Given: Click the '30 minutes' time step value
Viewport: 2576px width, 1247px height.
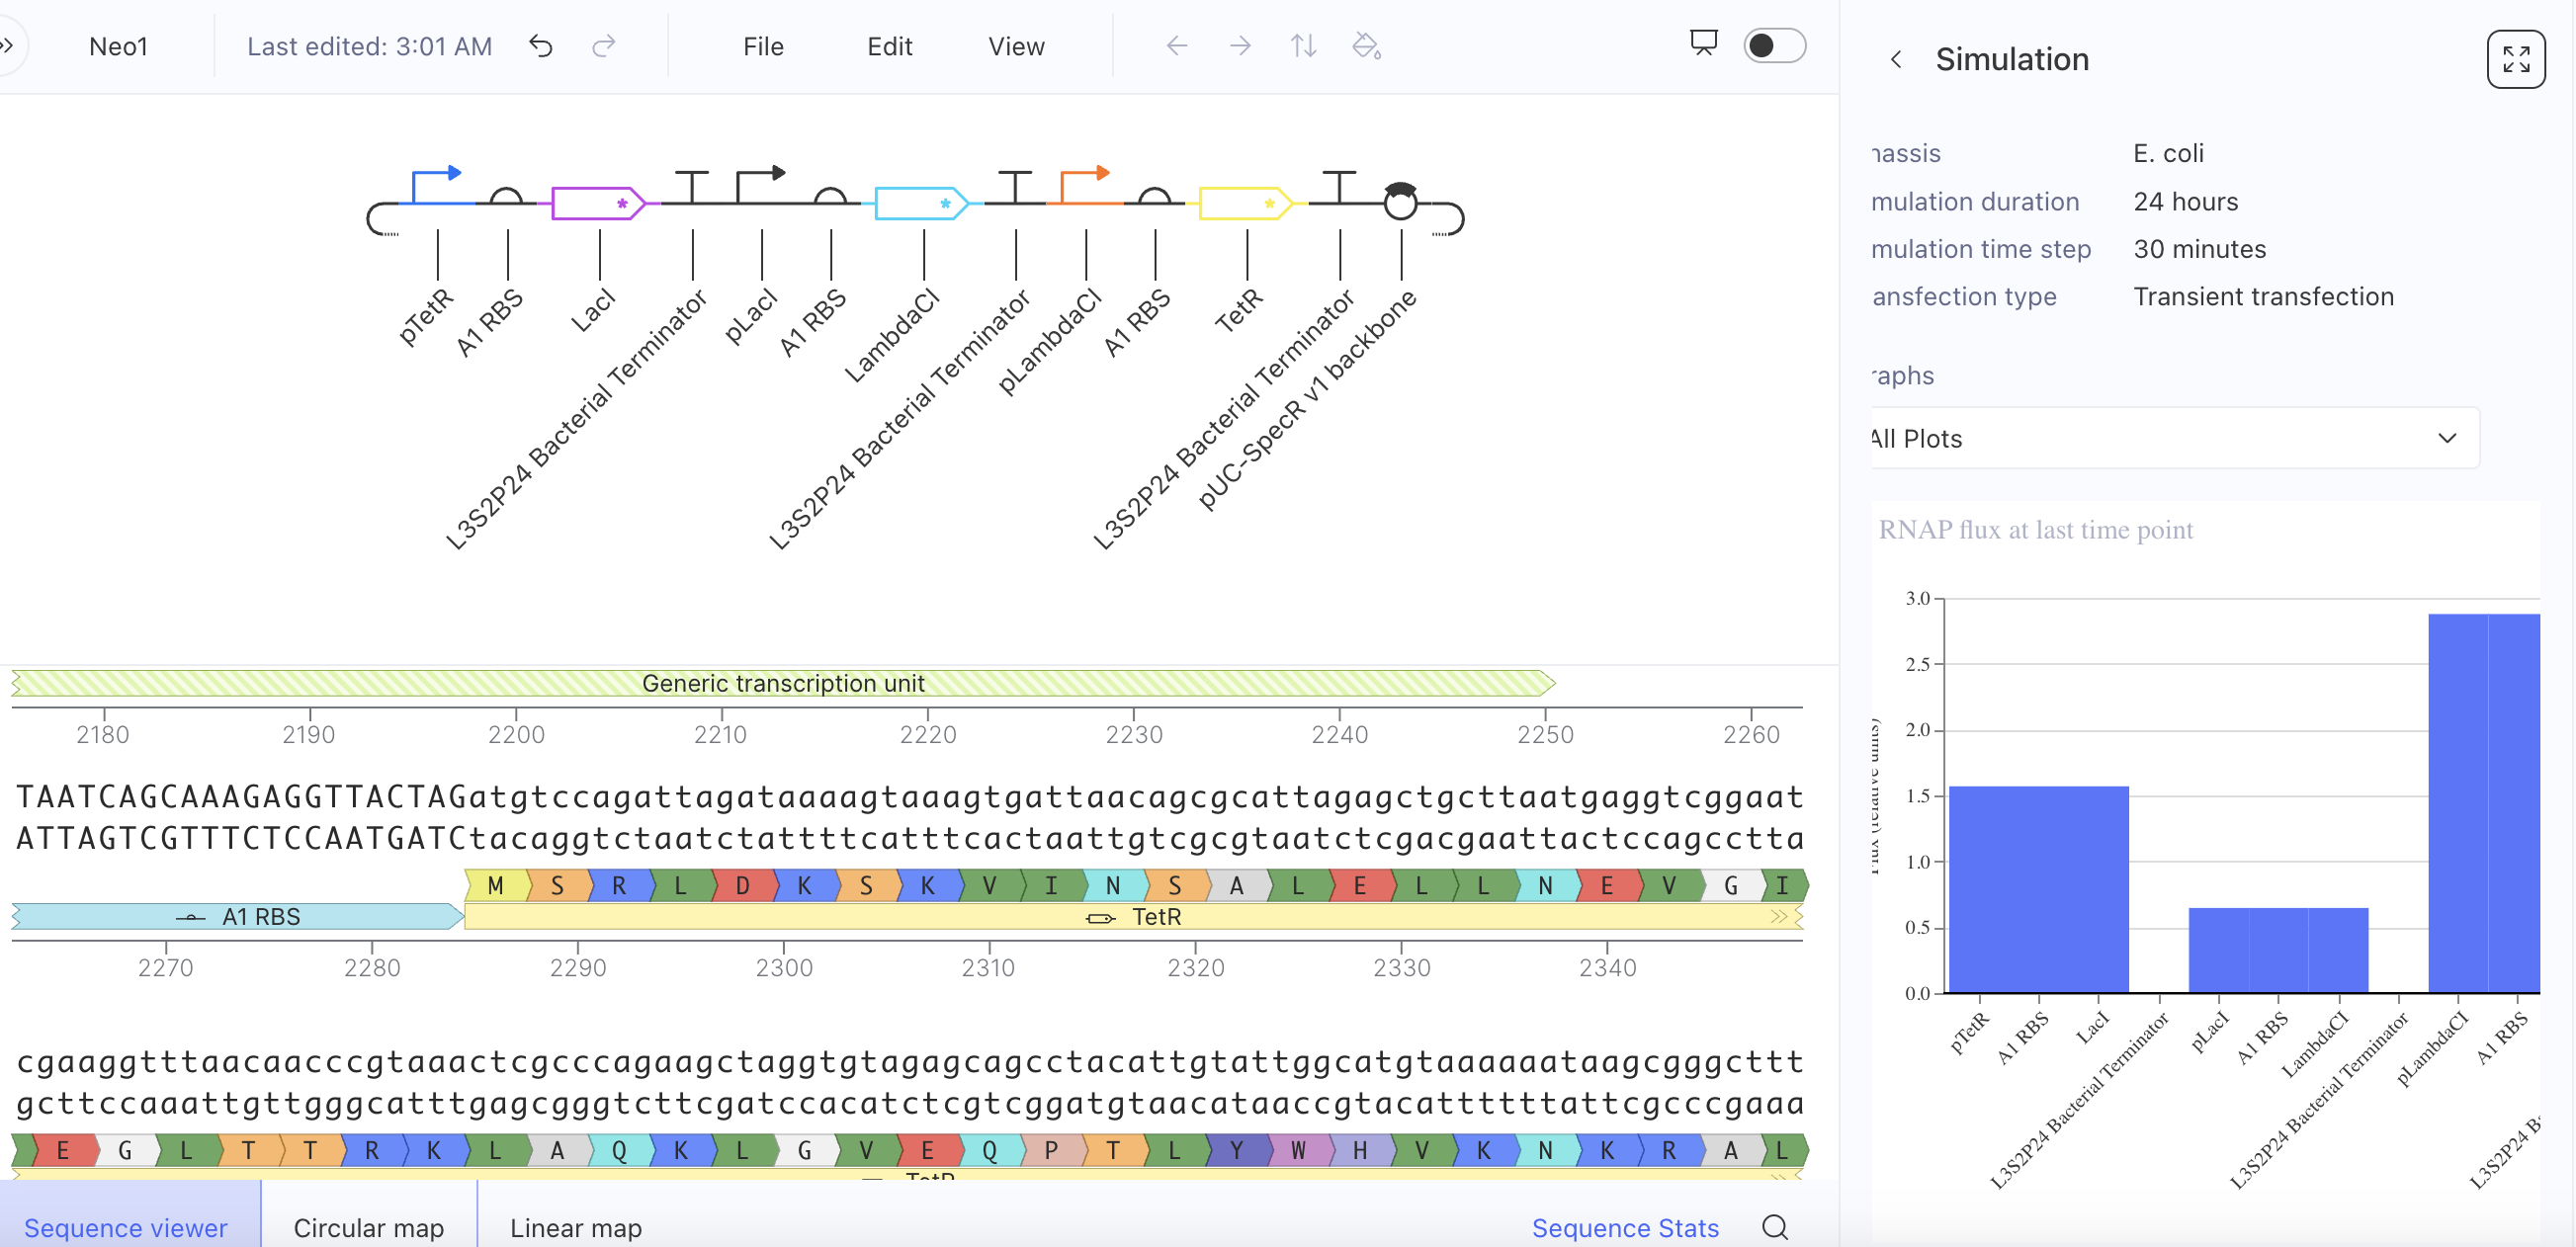Looking at the screenshot, I should tap(2199, 249).
